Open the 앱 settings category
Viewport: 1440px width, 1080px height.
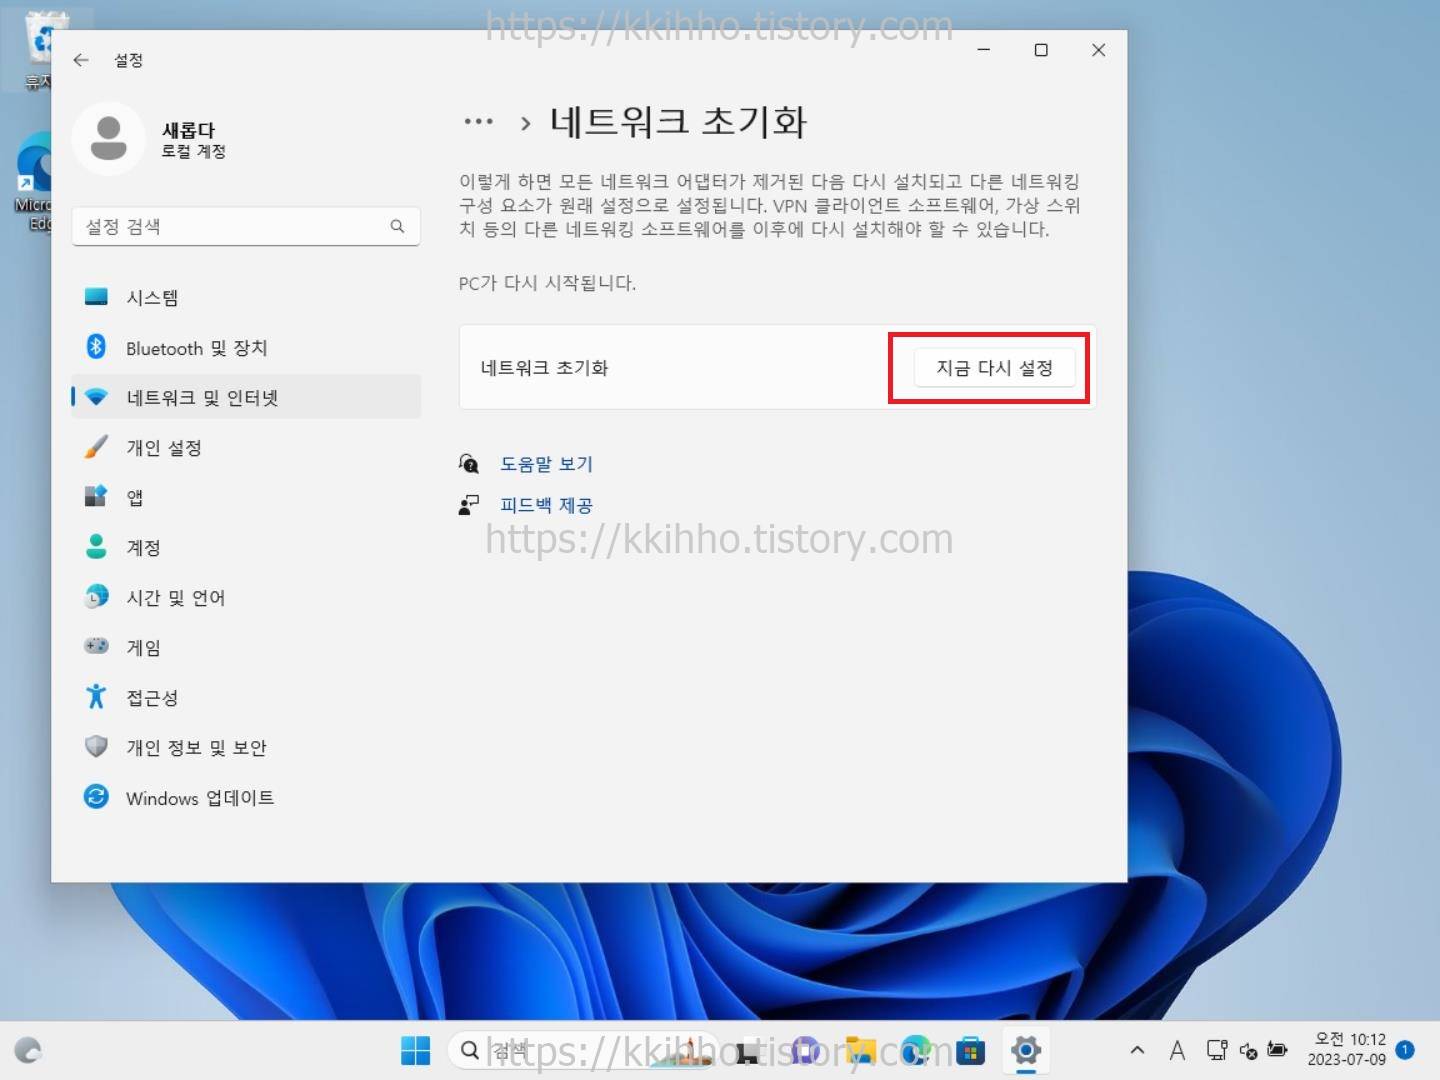(x=246, y=497)
